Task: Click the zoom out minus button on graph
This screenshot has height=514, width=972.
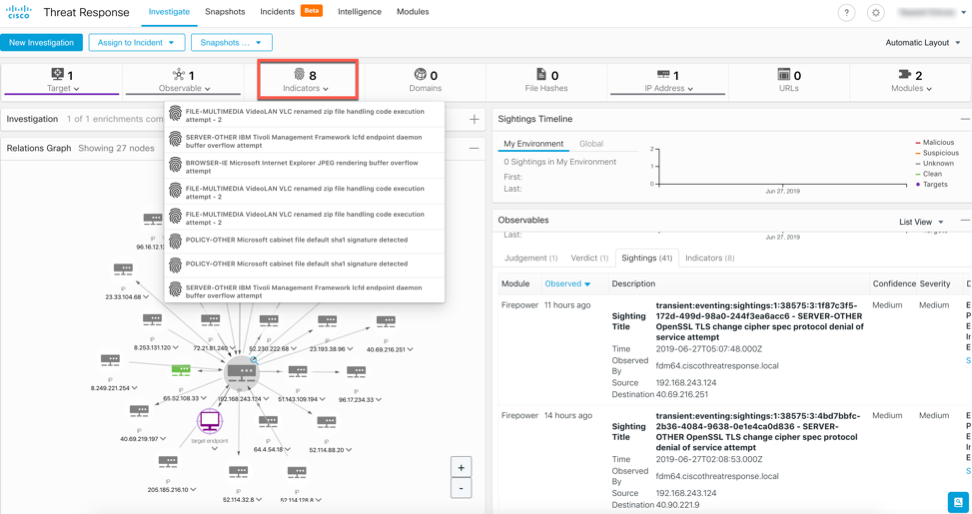Action: point(461,488)
